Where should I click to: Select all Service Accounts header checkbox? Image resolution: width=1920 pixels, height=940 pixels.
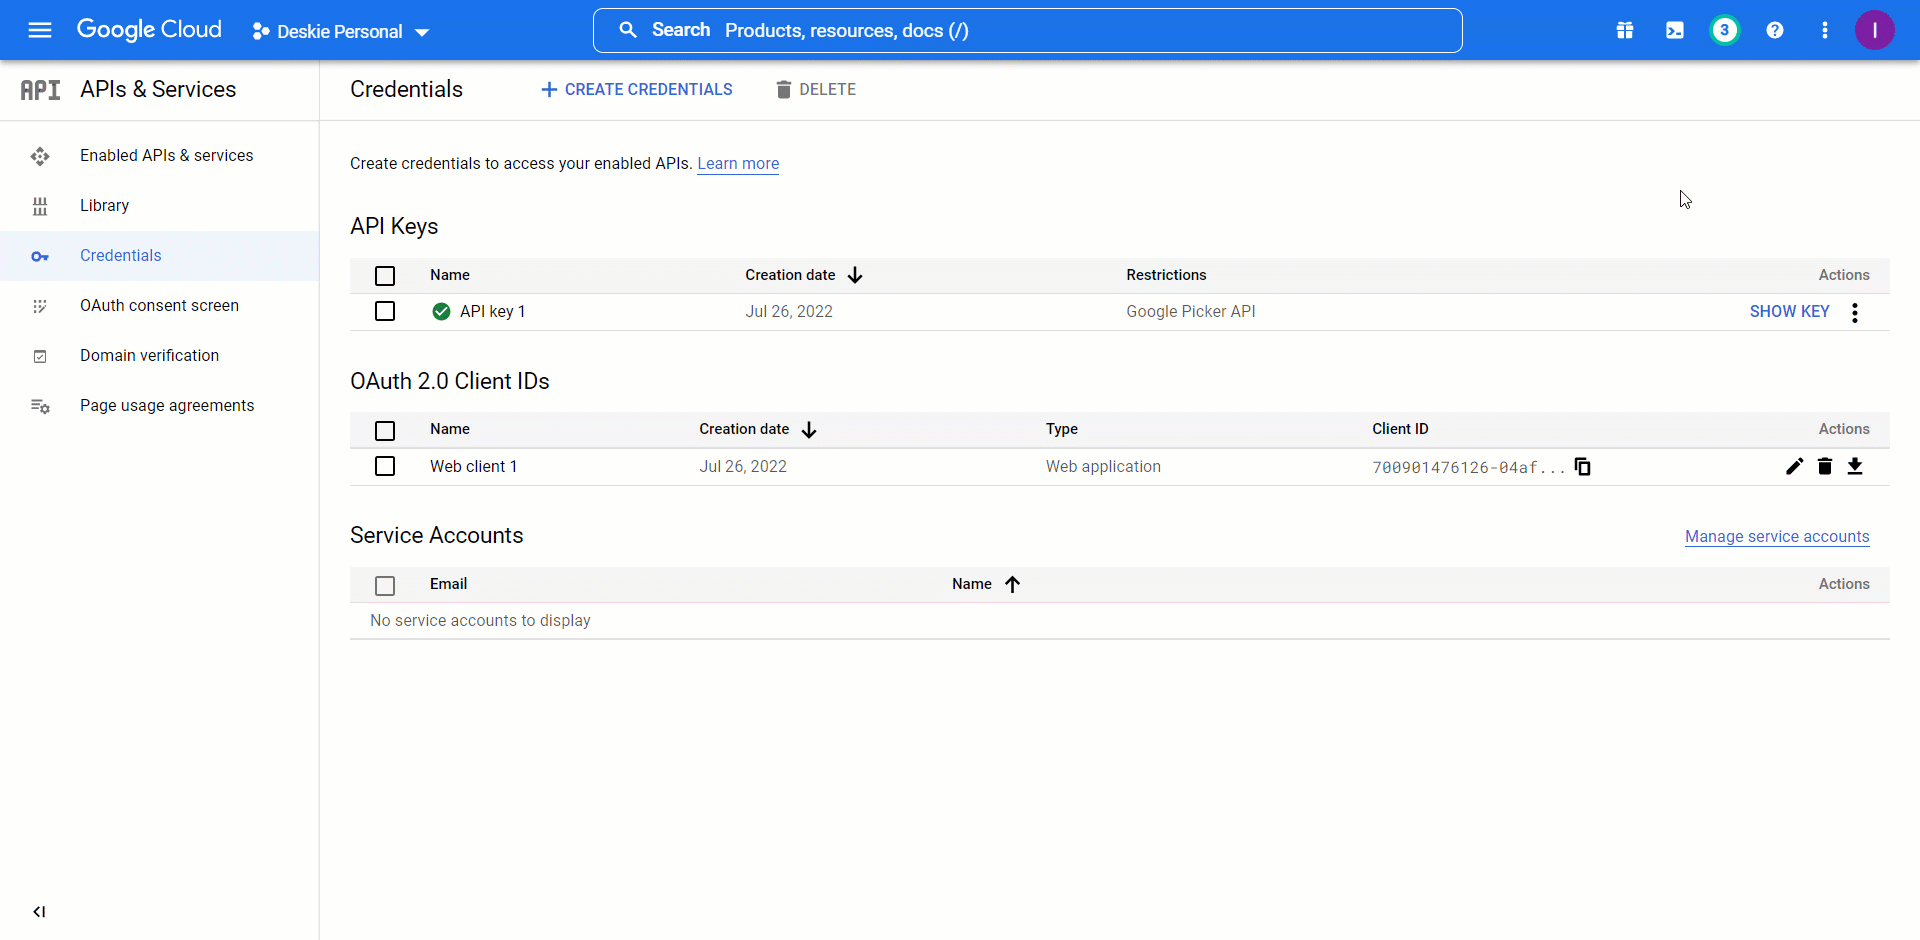pyautogui.click(x=385, y=586)
